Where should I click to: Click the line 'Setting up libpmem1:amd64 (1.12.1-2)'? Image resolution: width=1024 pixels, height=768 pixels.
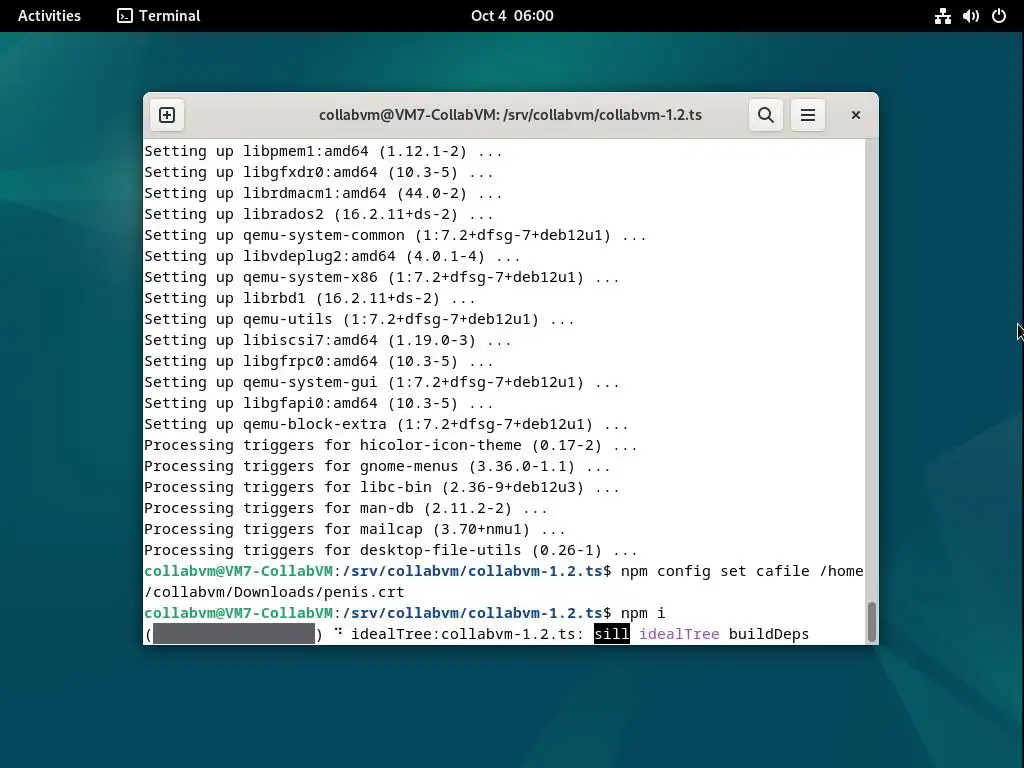(x=323, y=151)
